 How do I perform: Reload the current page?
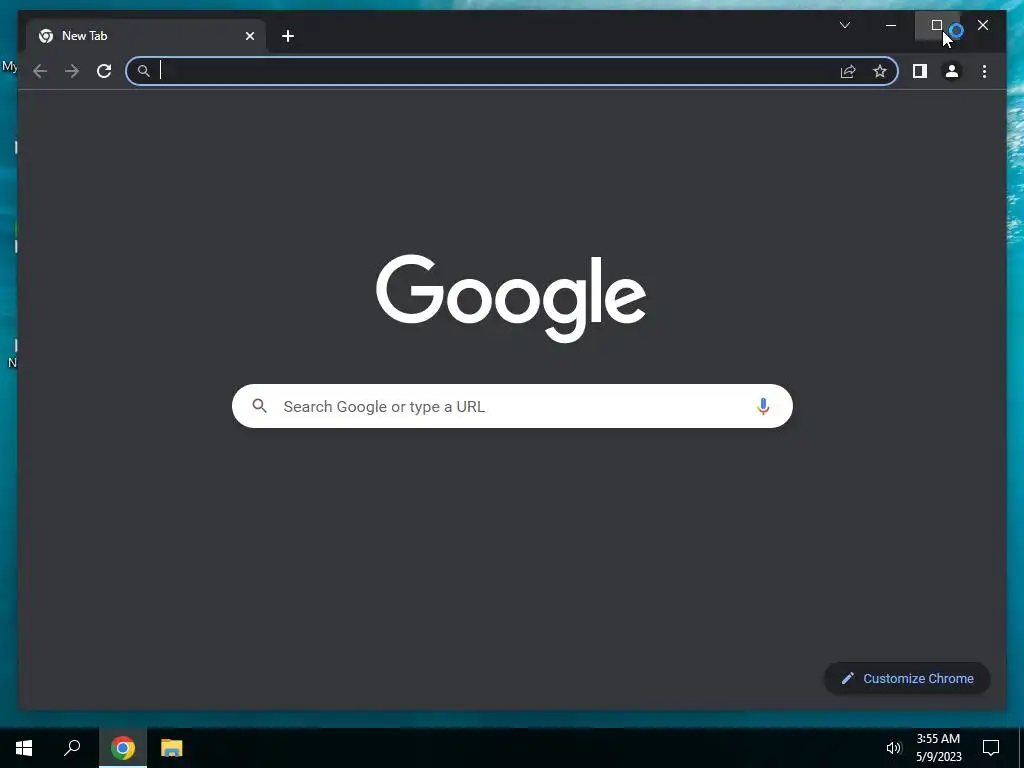(x=104, y=71)
